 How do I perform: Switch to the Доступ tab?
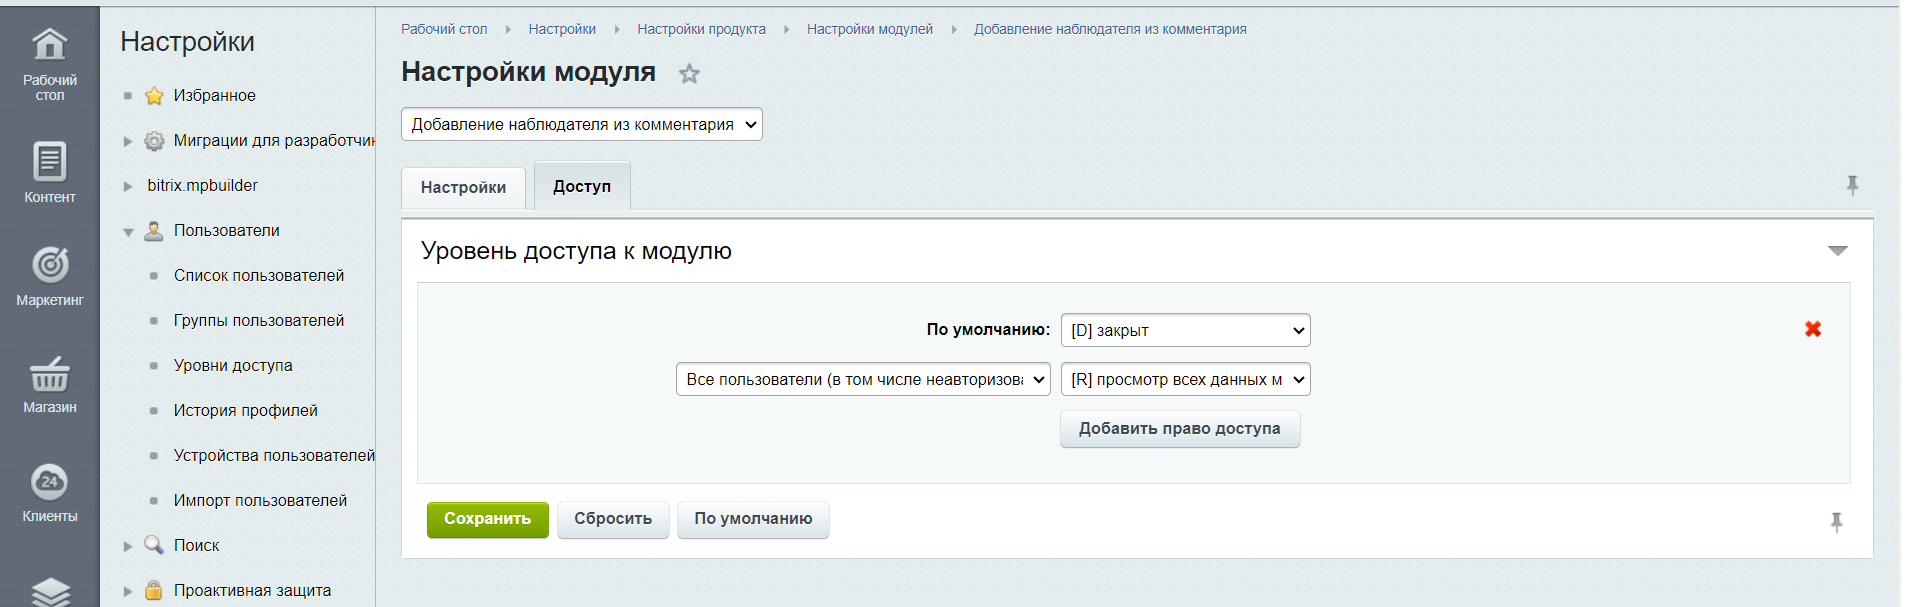pyautogui.click(x=582, y=187)
